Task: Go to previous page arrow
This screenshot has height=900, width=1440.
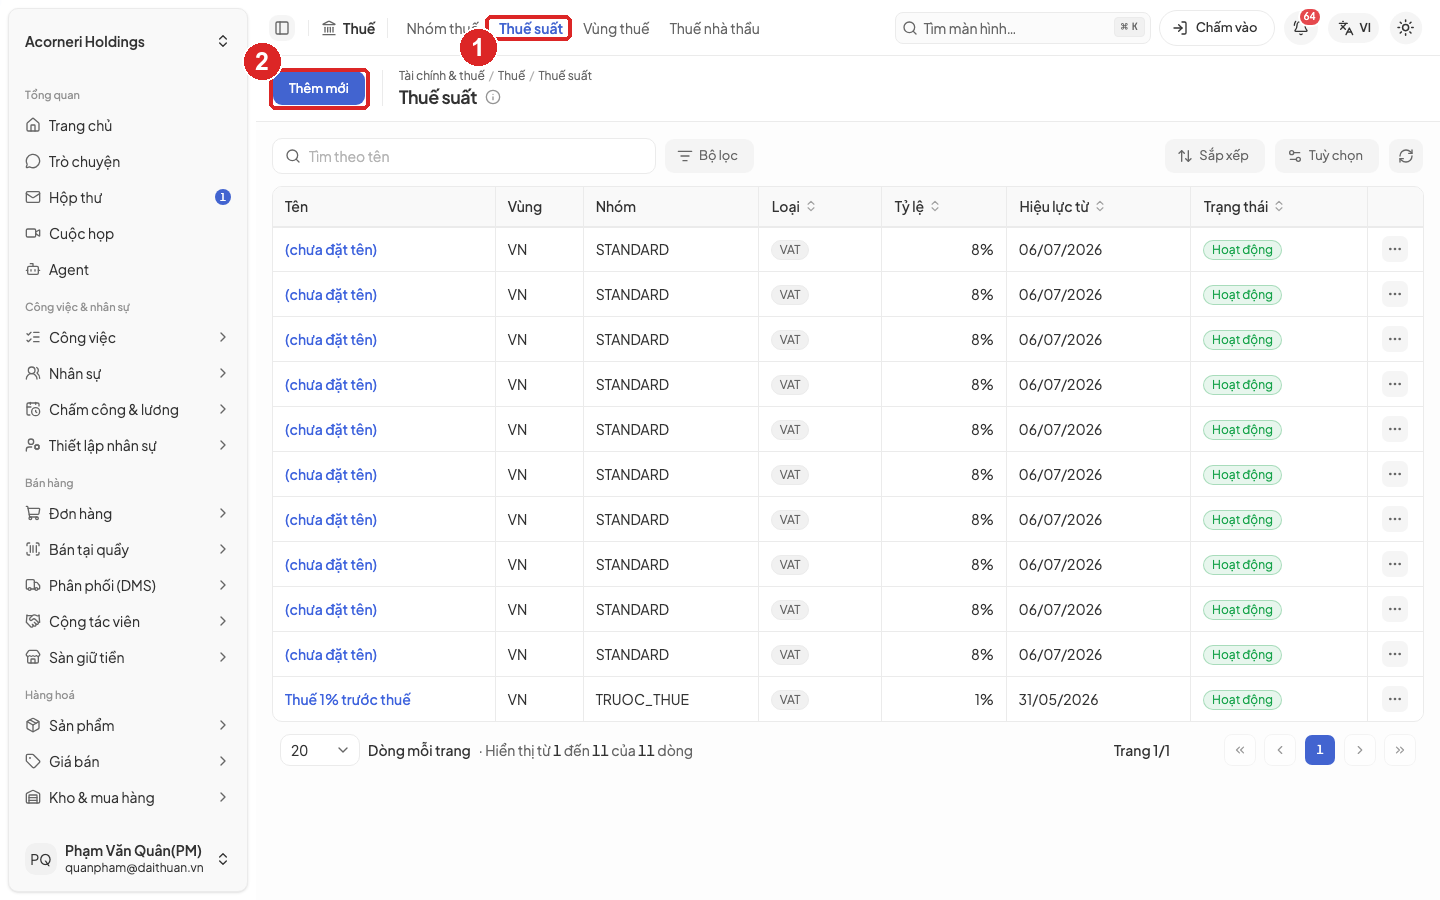Action: pyautogui.click(x=1279, y=750)
